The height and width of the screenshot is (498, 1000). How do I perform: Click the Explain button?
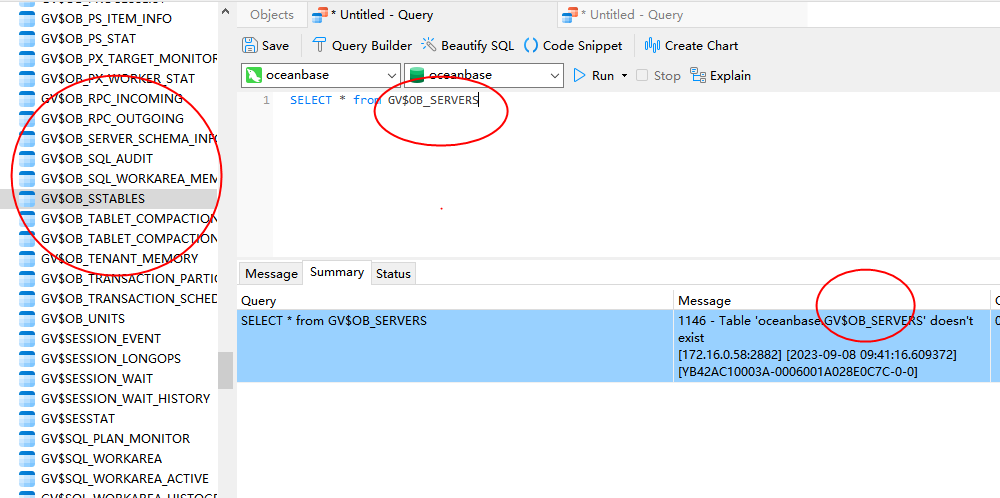point(721,75)
